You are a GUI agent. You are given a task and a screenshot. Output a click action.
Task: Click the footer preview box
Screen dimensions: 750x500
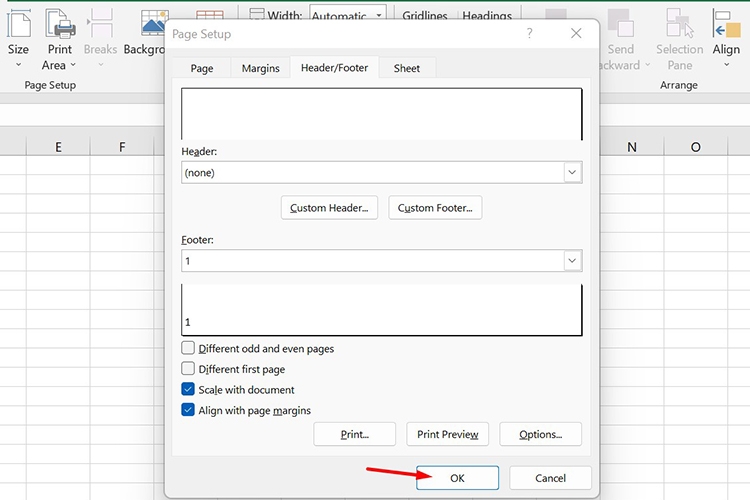pyautogui.click(x=381, y=310)
